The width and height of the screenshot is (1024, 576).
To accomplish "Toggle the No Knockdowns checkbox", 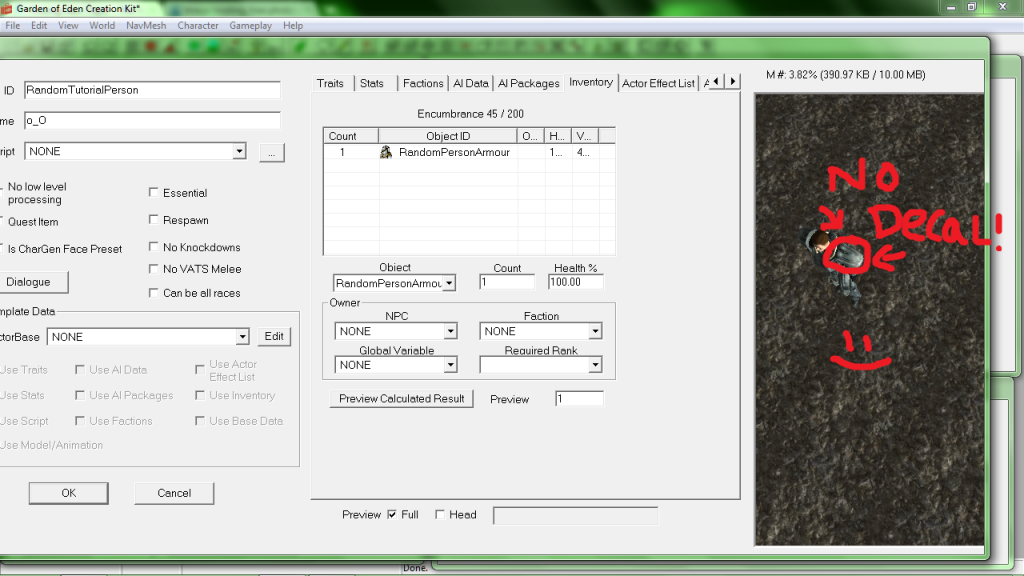I will tap(153, 247).
